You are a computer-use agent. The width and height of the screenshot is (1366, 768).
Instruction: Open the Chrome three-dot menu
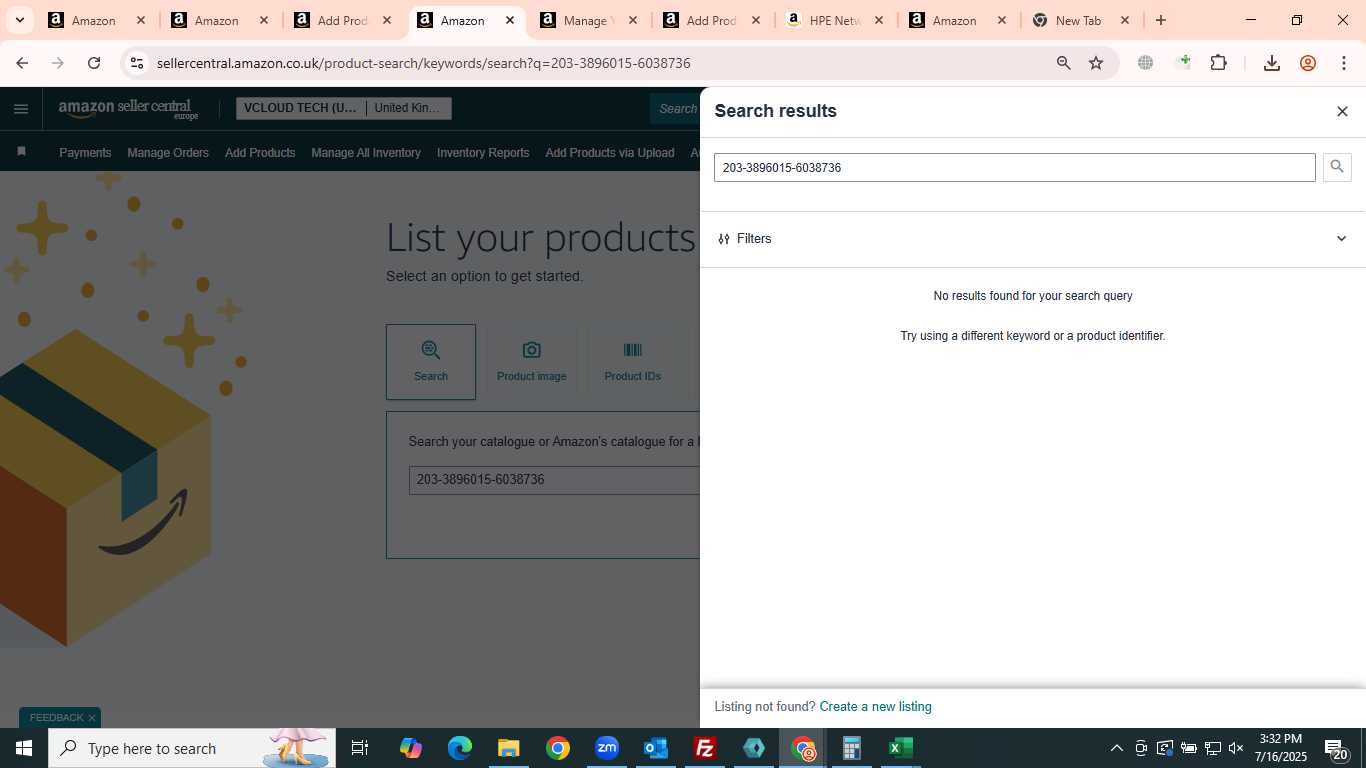(x=1344, y=63)
